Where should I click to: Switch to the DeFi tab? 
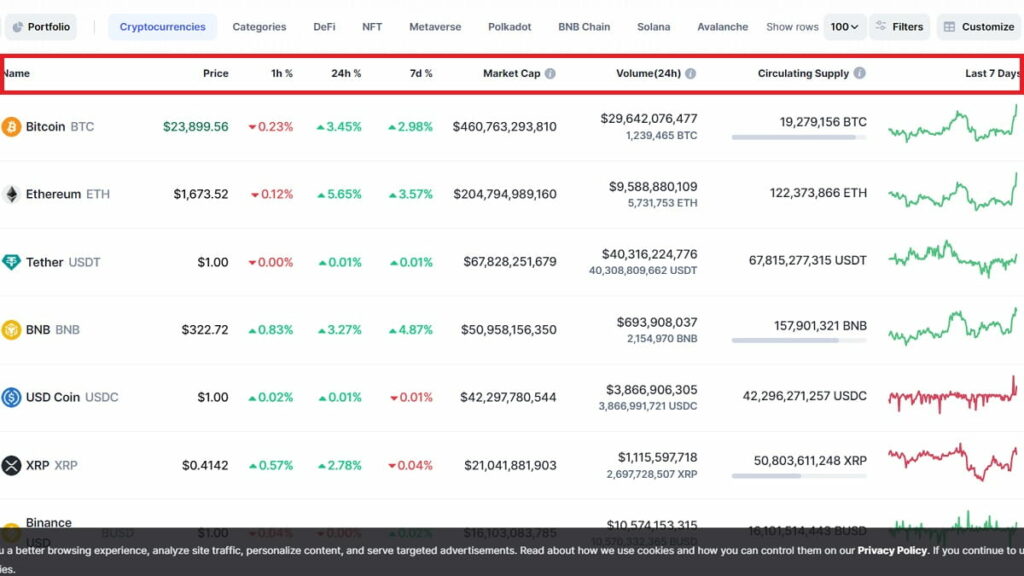pyautogui.click(x=324, y=27)
